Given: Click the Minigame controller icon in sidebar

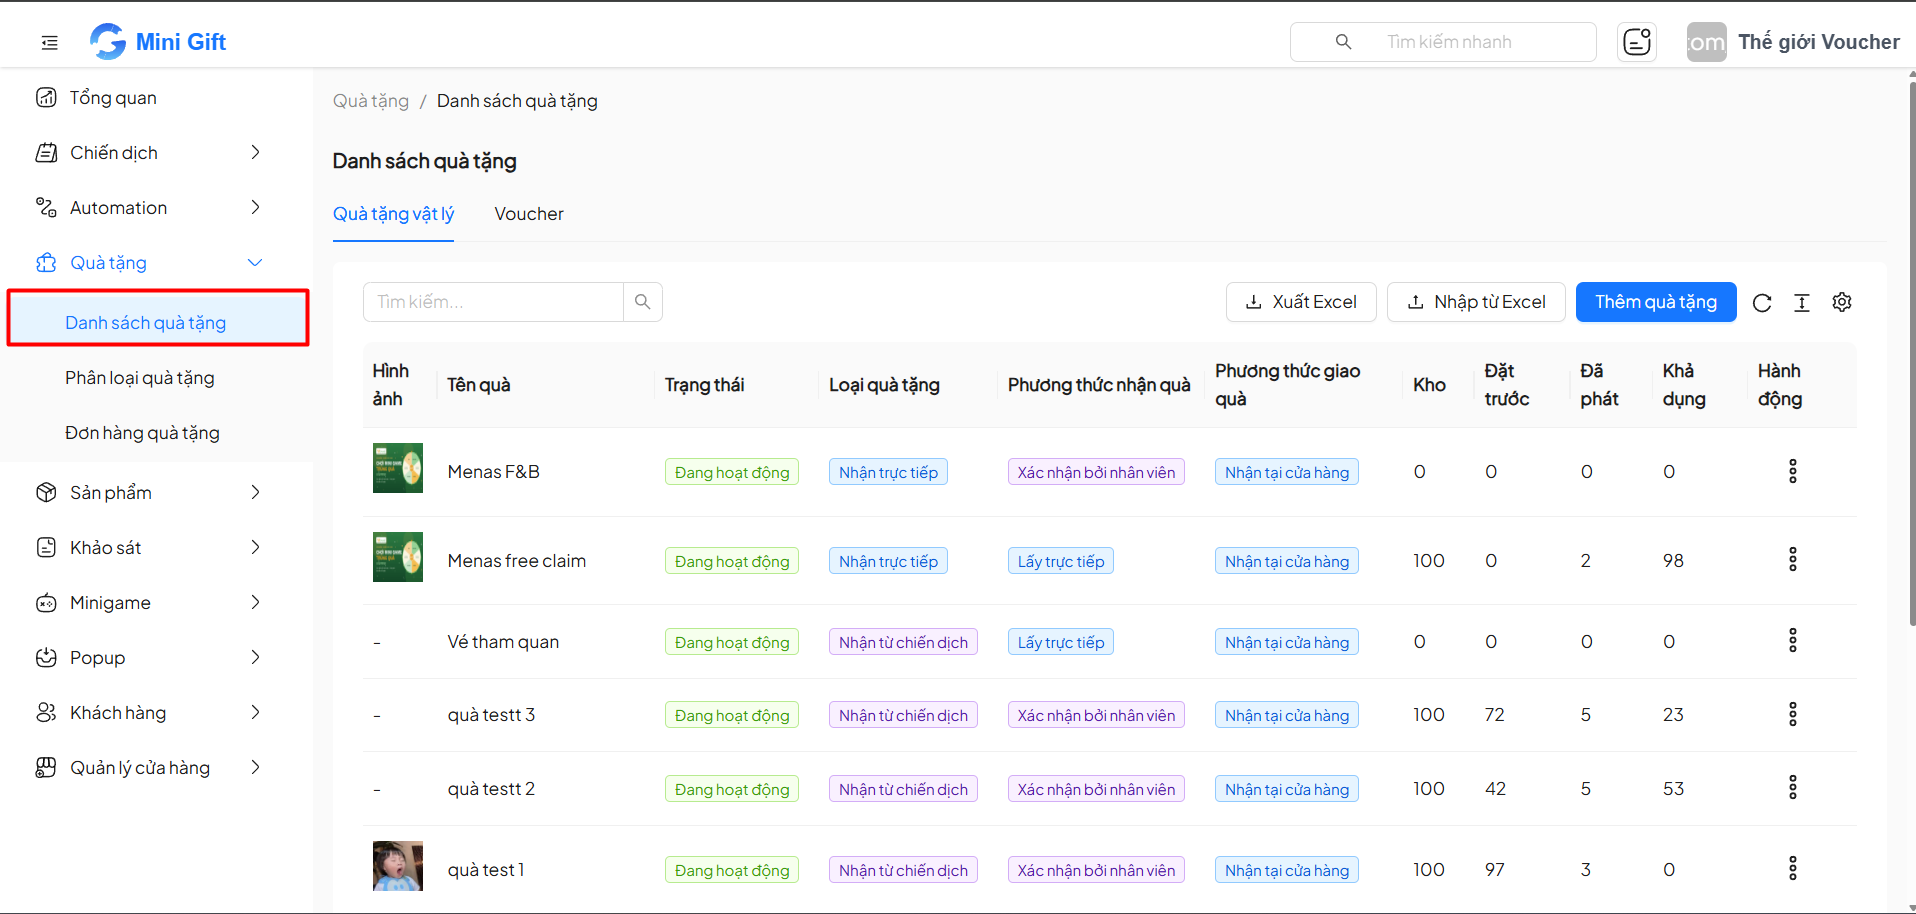Looking at the screenshot, I should (46, 603).
